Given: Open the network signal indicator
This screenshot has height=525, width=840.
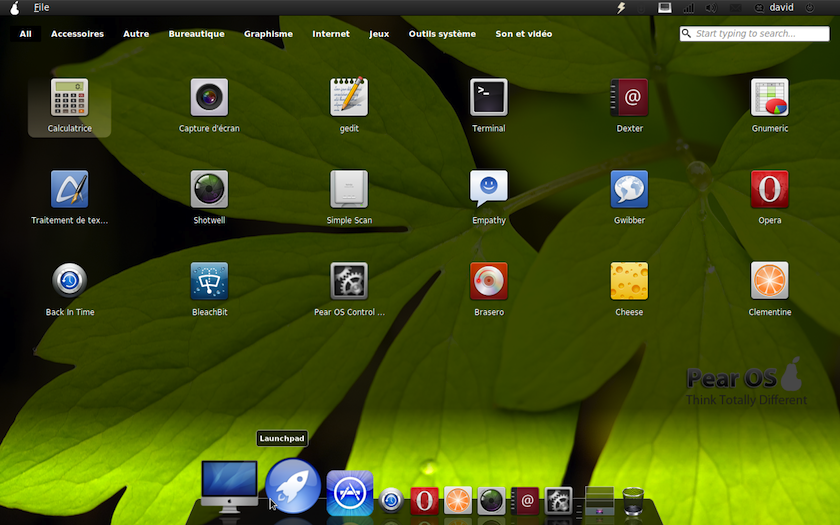Looking at the screenshot, I should coord(688,8).
